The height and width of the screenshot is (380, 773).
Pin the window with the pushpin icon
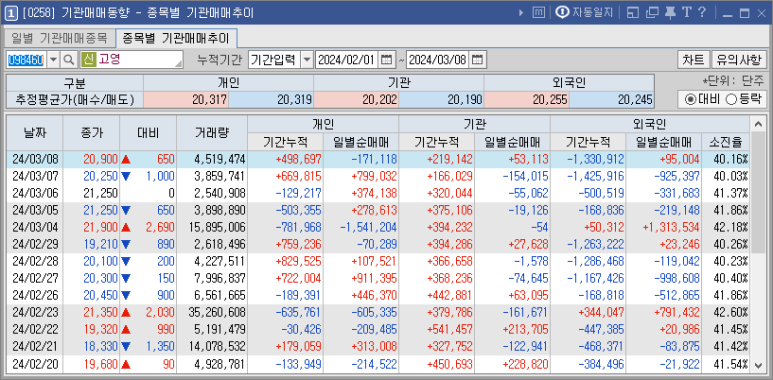[x=670, y=13]
